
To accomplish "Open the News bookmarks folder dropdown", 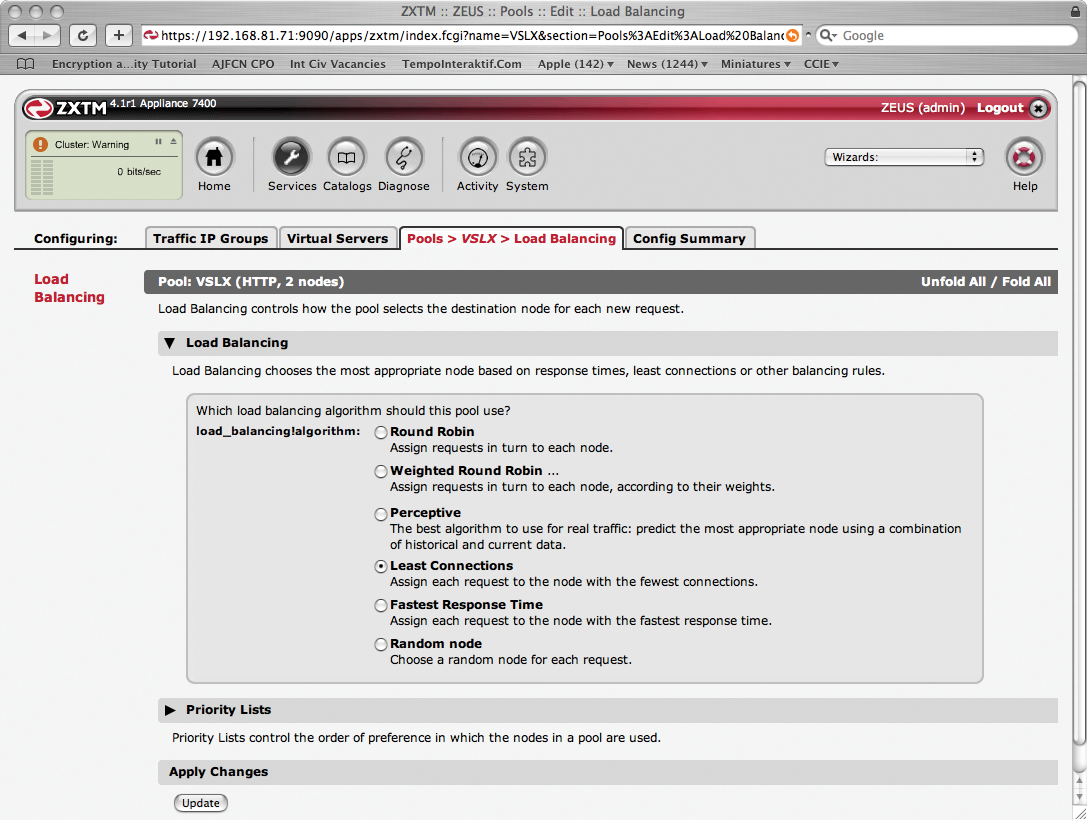I will [667, 64].
